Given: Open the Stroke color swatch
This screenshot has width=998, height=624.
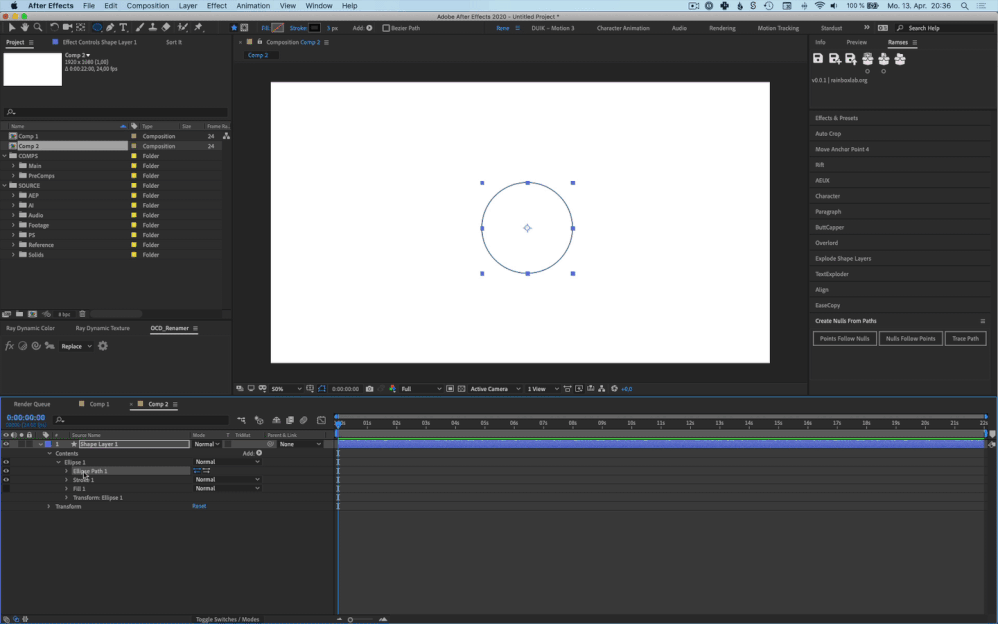Looking at the screenshot, I should tap(314, 28).
